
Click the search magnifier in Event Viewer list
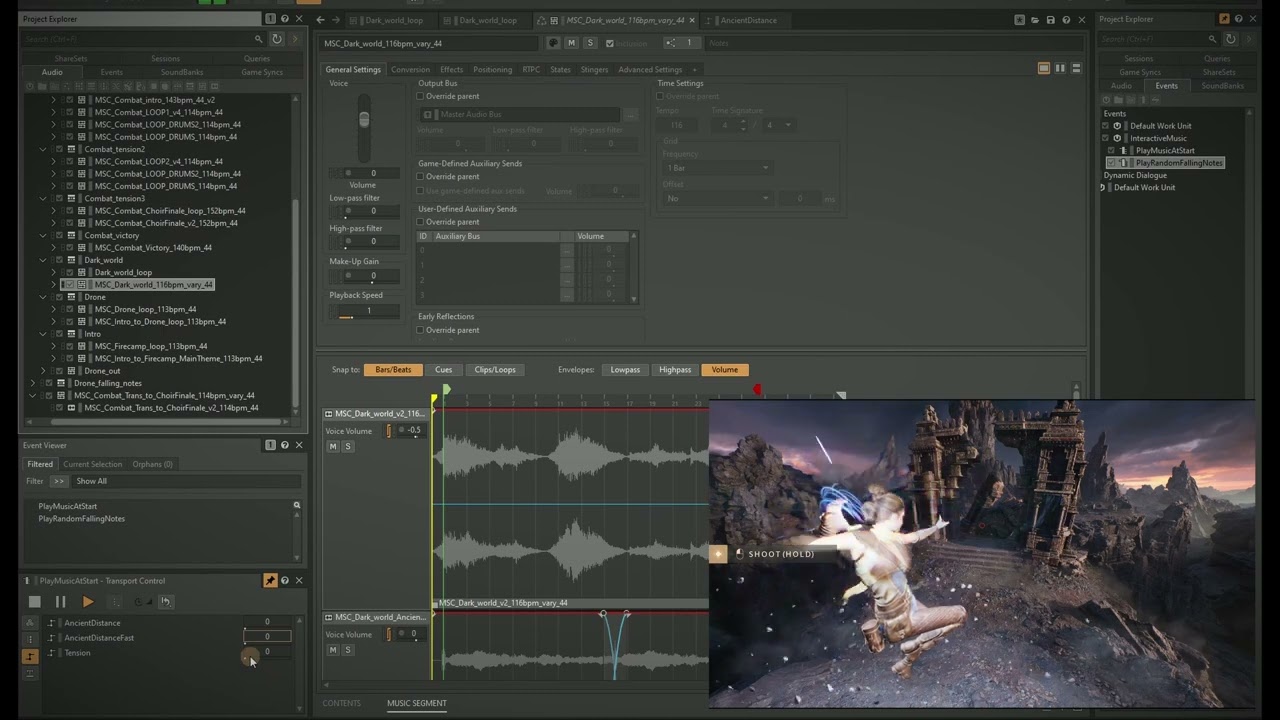(296, 506)
